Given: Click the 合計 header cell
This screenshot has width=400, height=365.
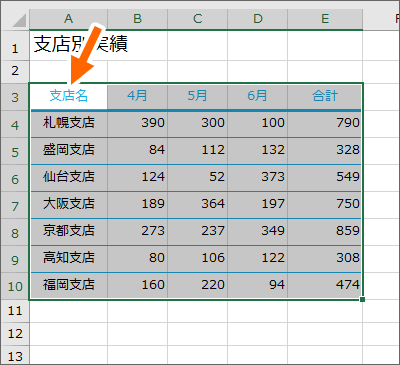Looking at the screenshot, I should tap(325, 96).
